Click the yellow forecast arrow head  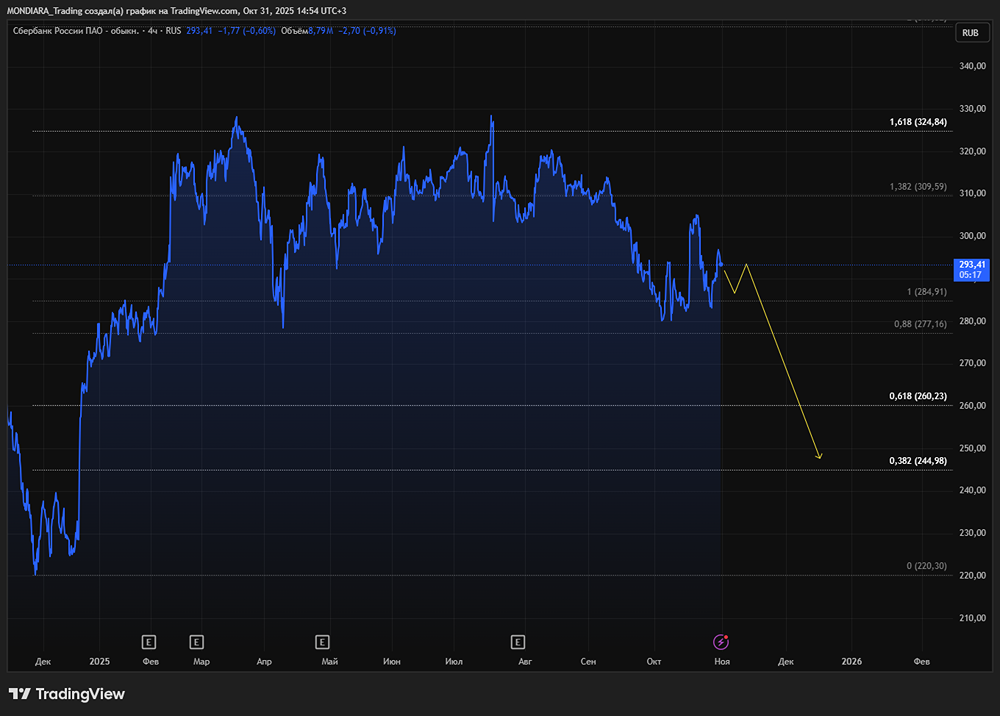819,457
